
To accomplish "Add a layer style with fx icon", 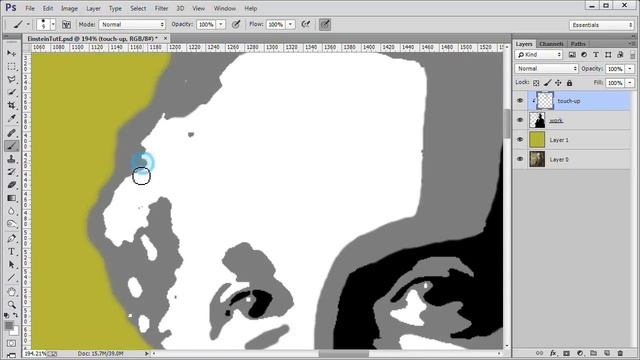I will point(553,353).
